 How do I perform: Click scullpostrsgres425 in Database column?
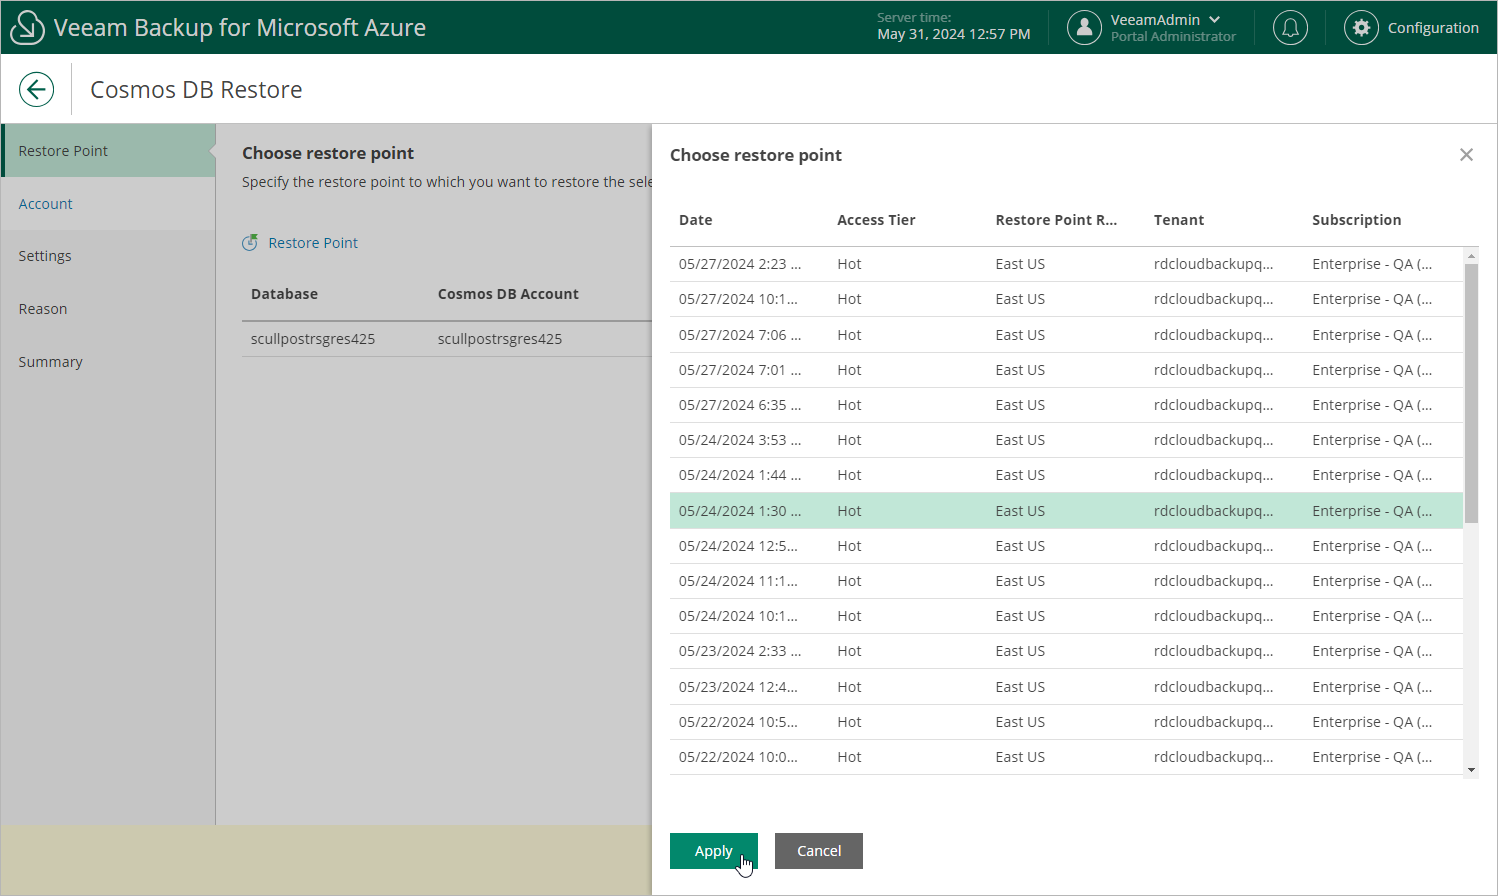coord(313,339)
